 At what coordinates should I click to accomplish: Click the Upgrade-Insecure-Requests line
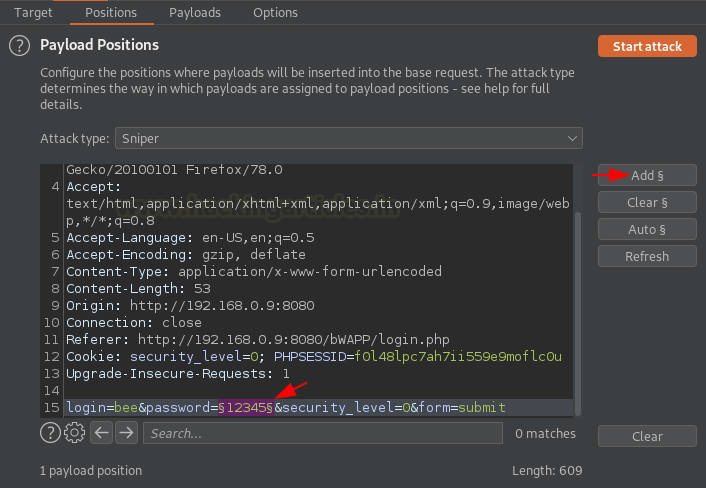pos(178,374)
